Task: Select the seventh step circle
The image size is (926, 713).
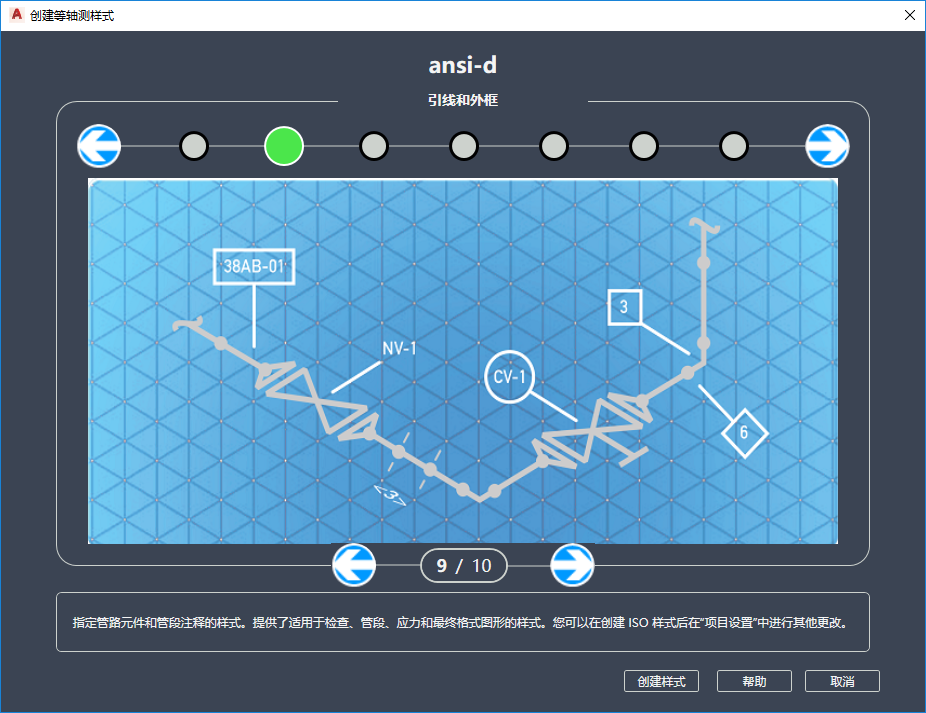Action: pos(733,146)
